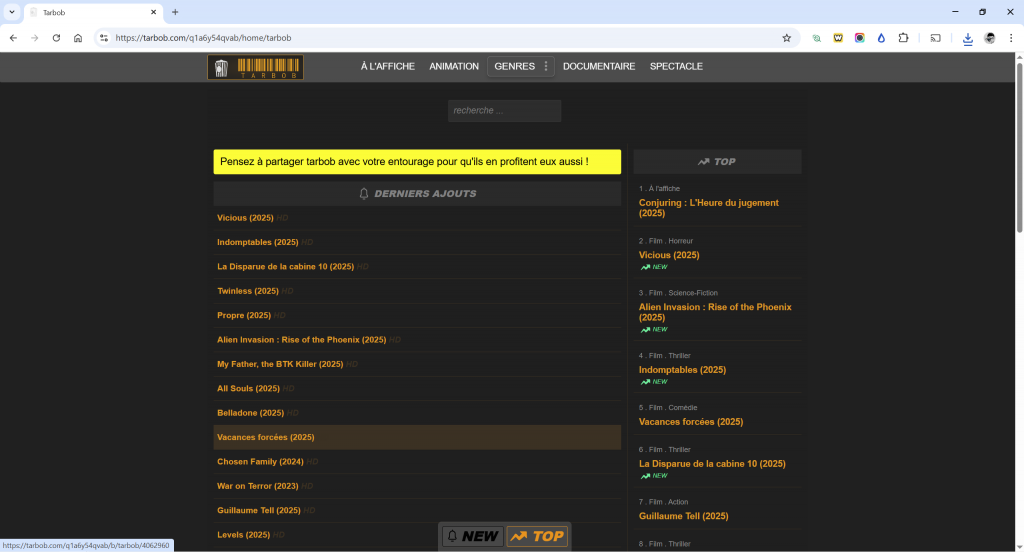Reload the page using the refresh icon
Screen dimensions: 1024x552
click(56, 38)
